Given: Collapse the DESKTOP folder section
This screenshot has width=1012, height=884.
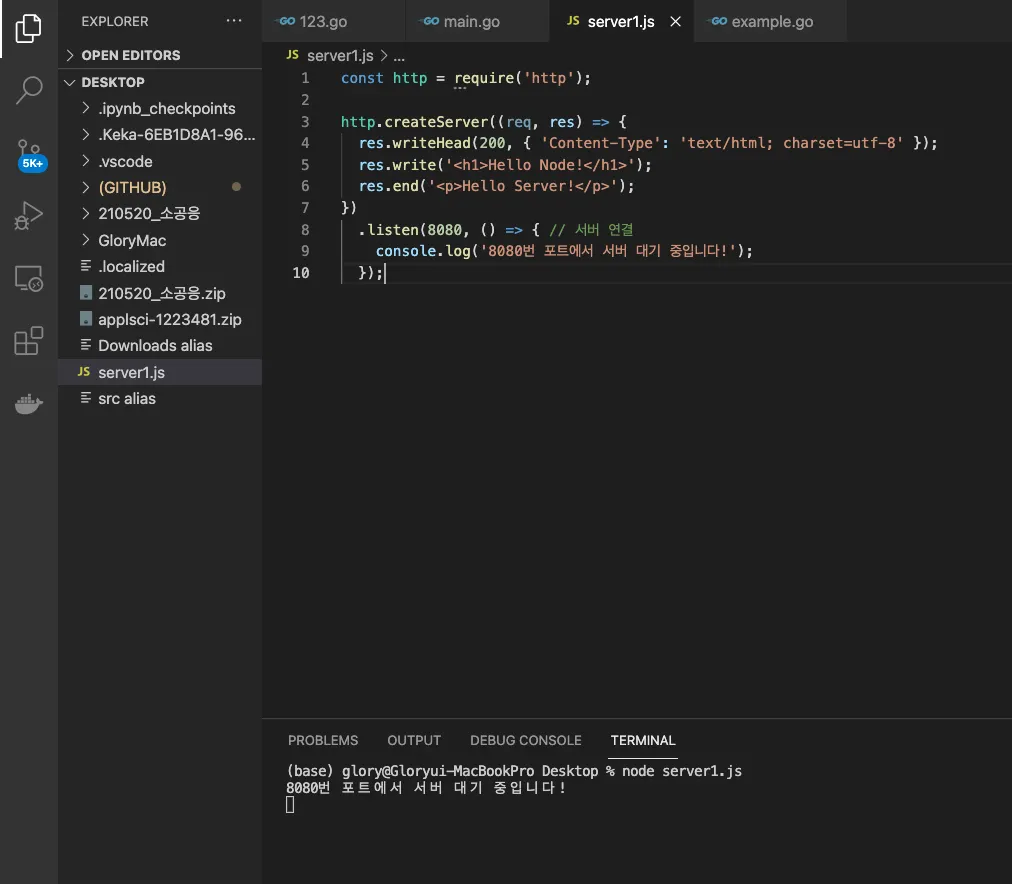Looking at the screenshot, I should (112, 82).
